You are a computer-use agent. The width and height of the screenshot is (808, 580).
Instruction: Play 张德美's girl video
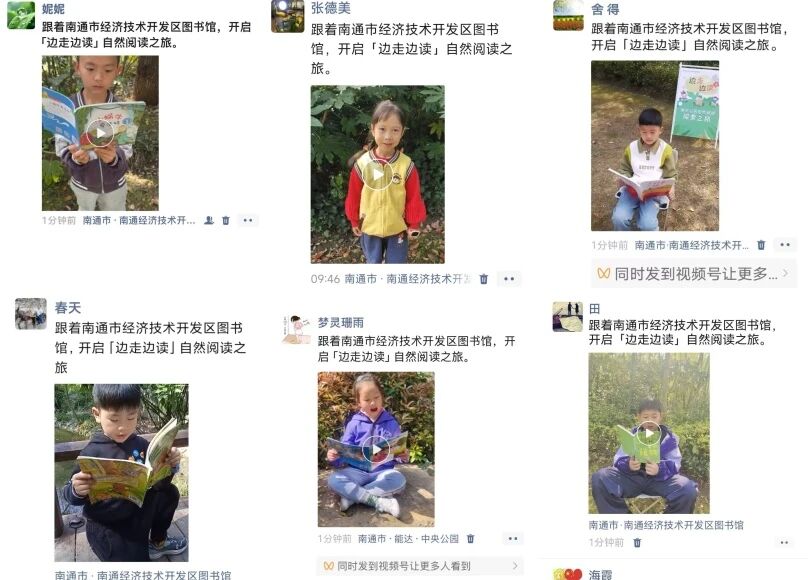[x=377, y=175]
